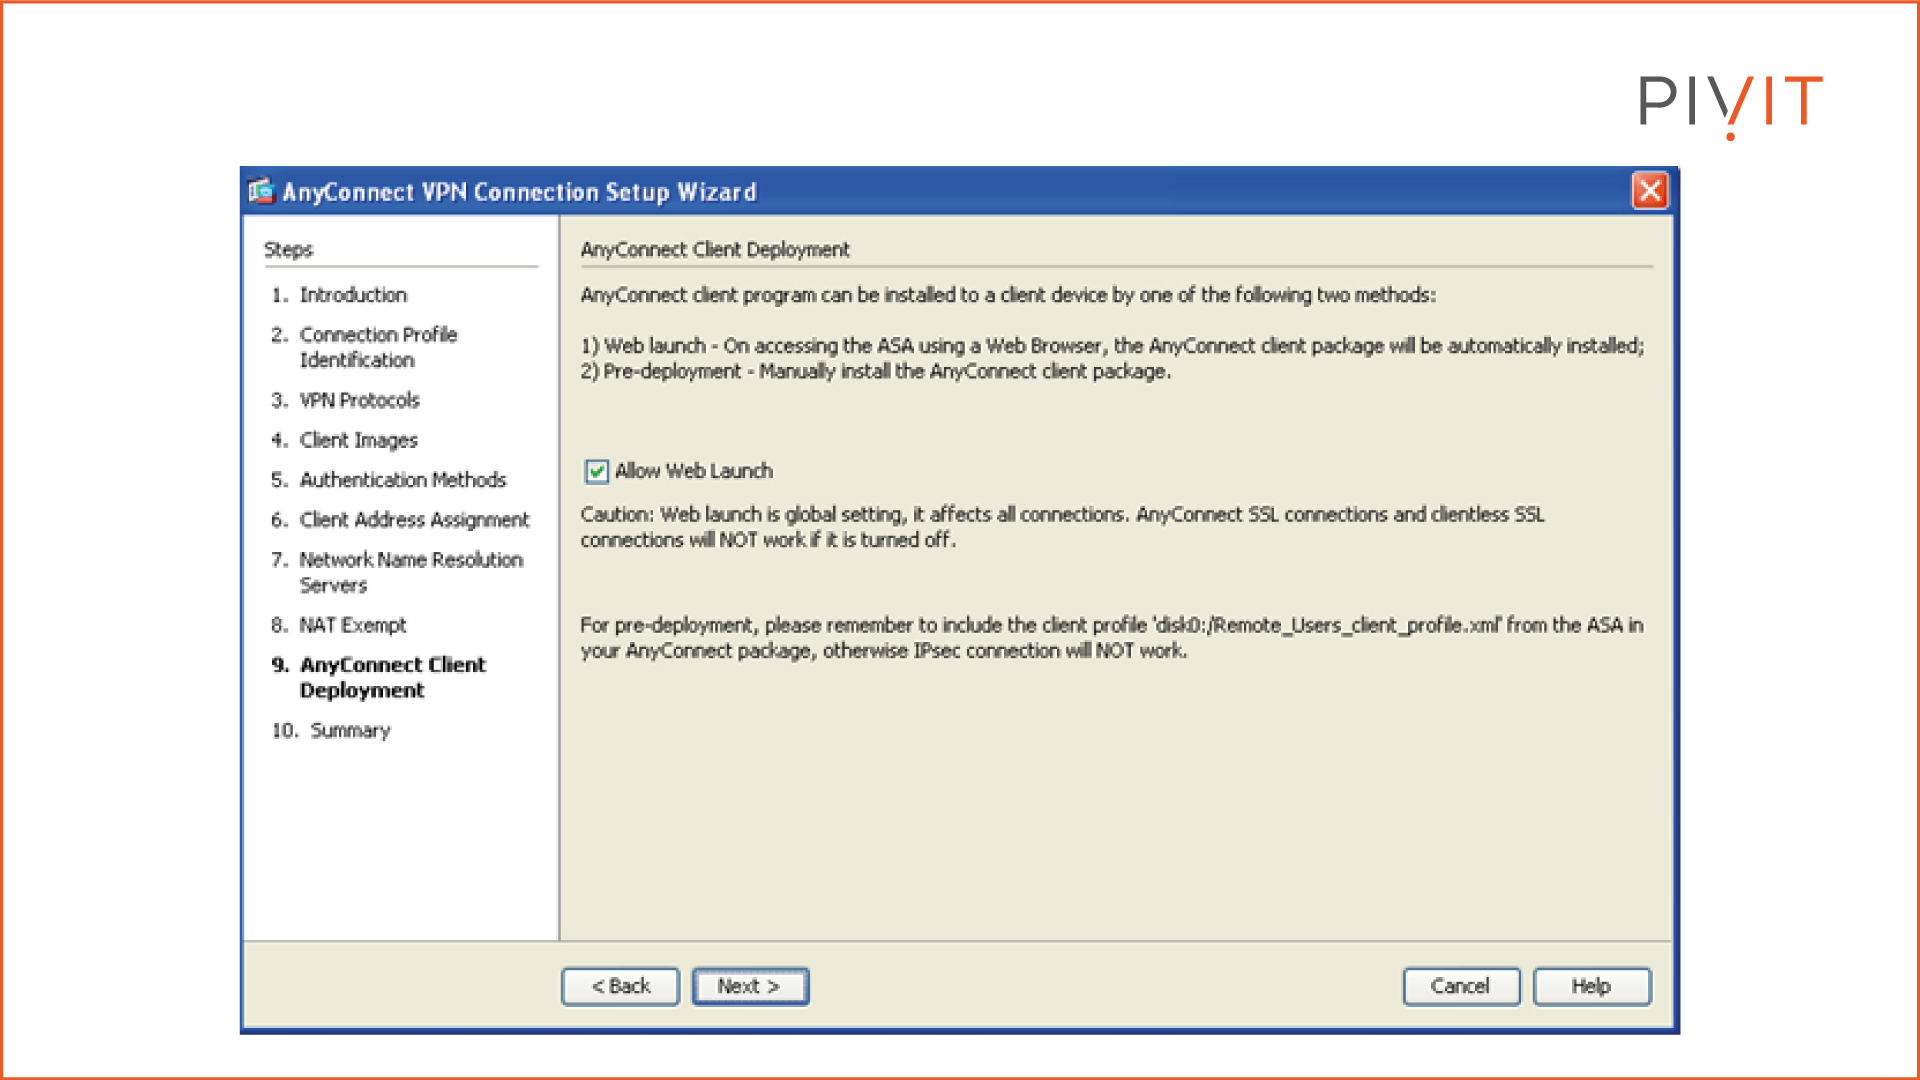The width and height of the screenshot is (1920, 1080).
Task: Click the Web launch method description
Action: coord(1112,346)
